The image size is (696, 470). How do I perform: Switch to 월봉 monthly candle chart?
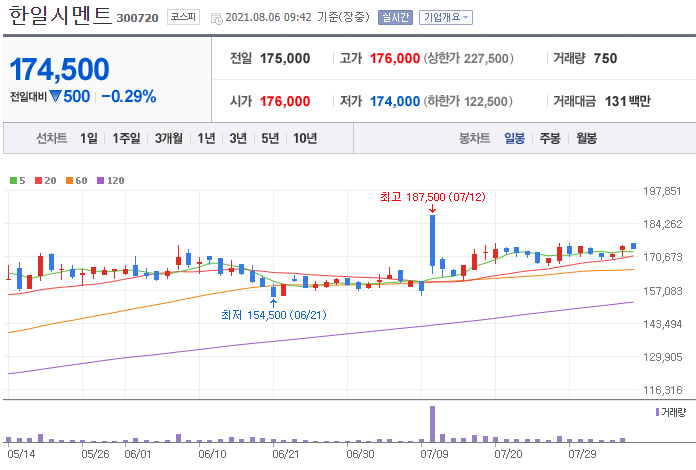click(586, 138)
